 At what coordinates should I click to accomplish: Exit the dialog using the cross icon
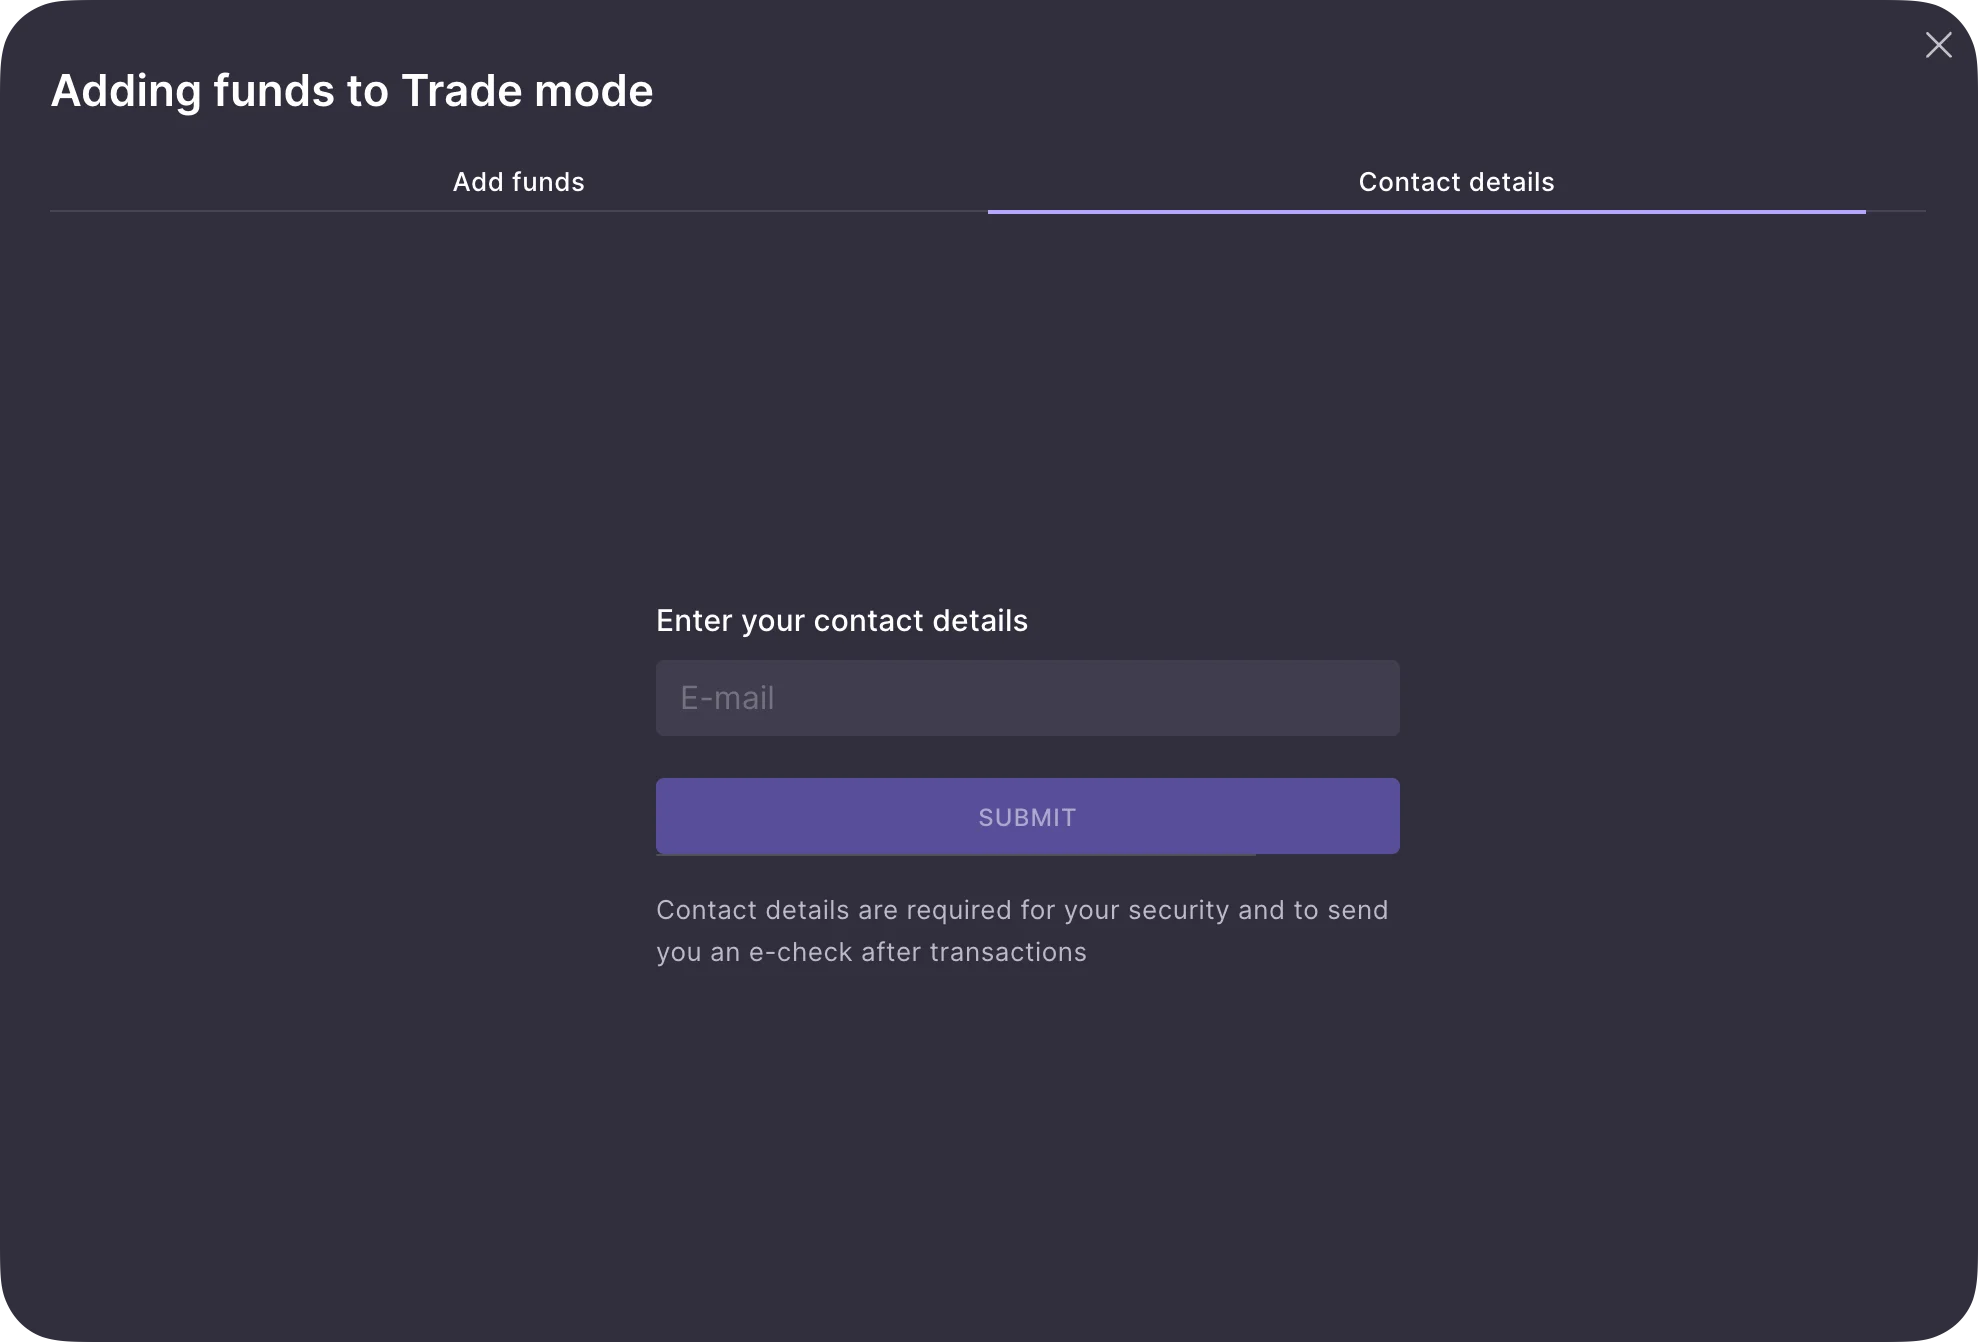click(x=1938, y=45)
